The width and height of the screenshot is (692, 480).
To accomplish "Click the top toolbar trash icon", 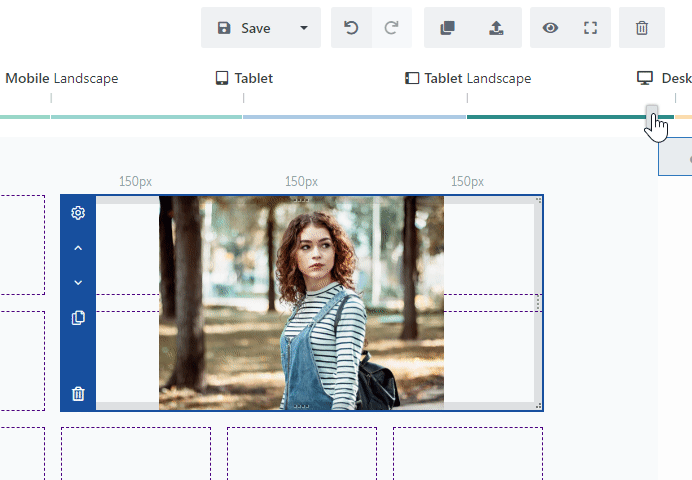I will [x=642, y=28].
